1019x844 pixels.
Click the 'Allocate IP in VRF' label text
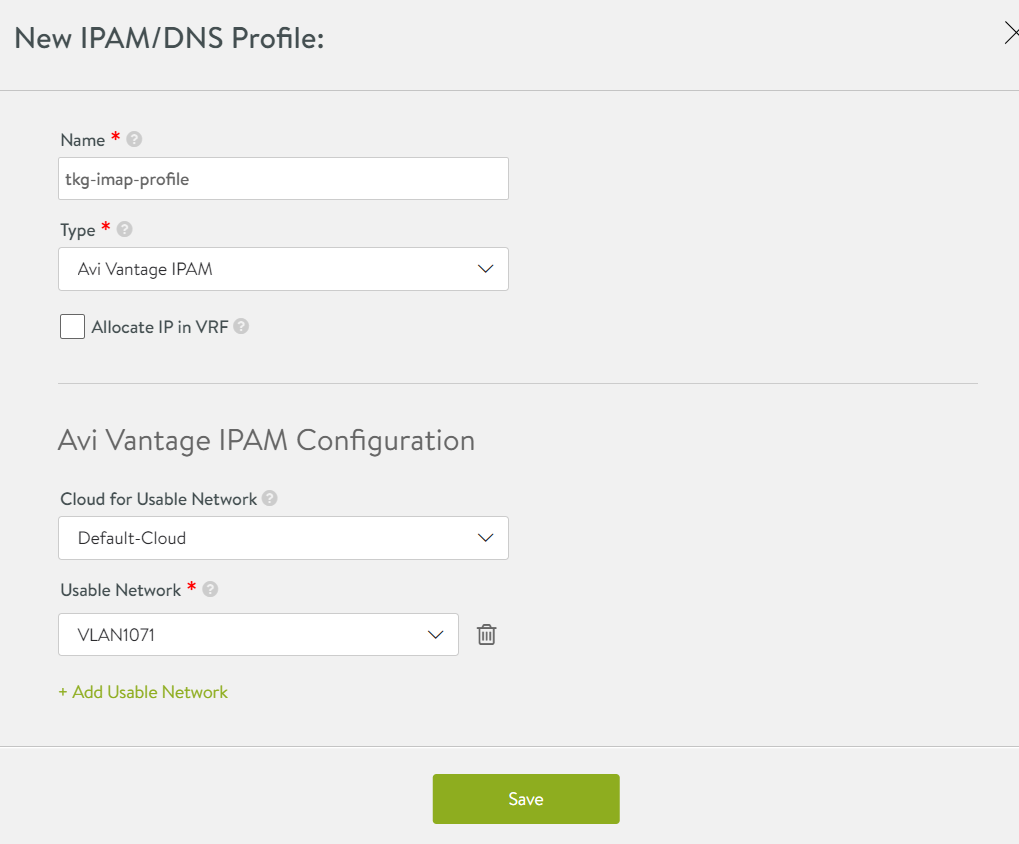[160, 327]
